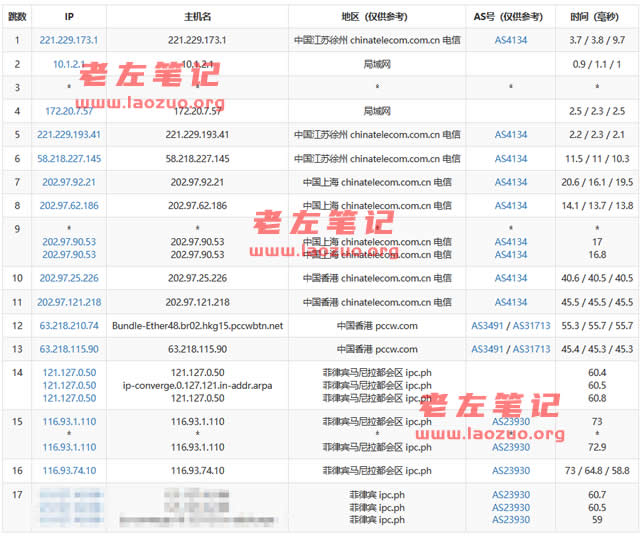This screenshot has width=642, height=536.
Task: Click the 202.97.25.226 IP link in hop 10
Action: pyautogui.click(x=69, y=278)
